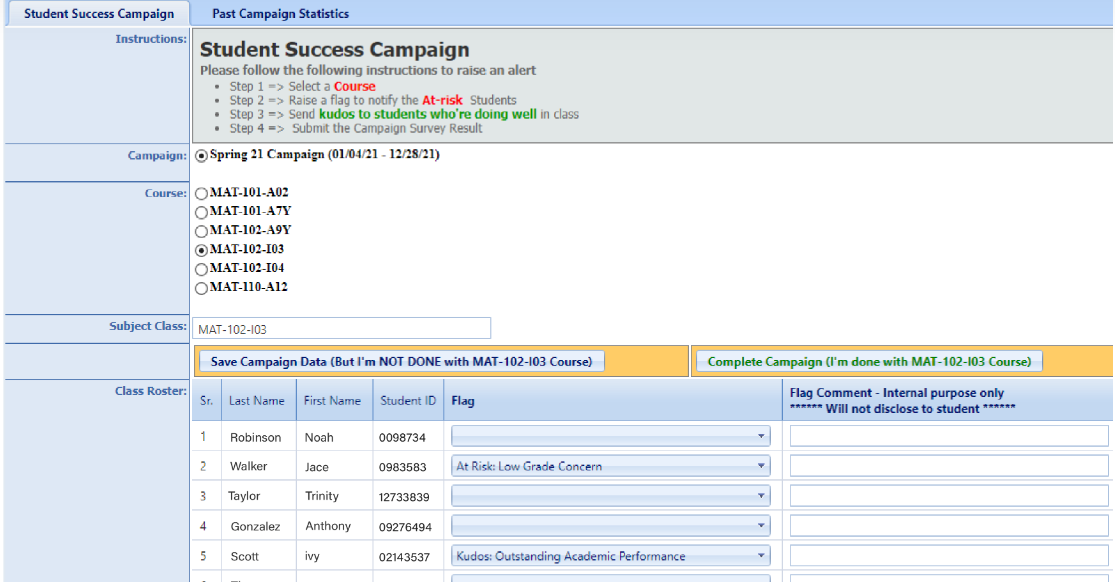
Task: Click the Subject Class text field
Action: pyautogui.click(x=341, y=329)
